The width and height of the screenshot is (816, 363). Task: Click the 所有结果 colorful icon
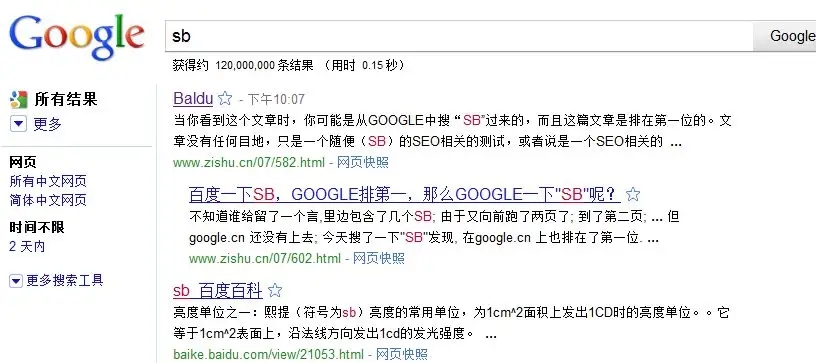pos(18,99)
